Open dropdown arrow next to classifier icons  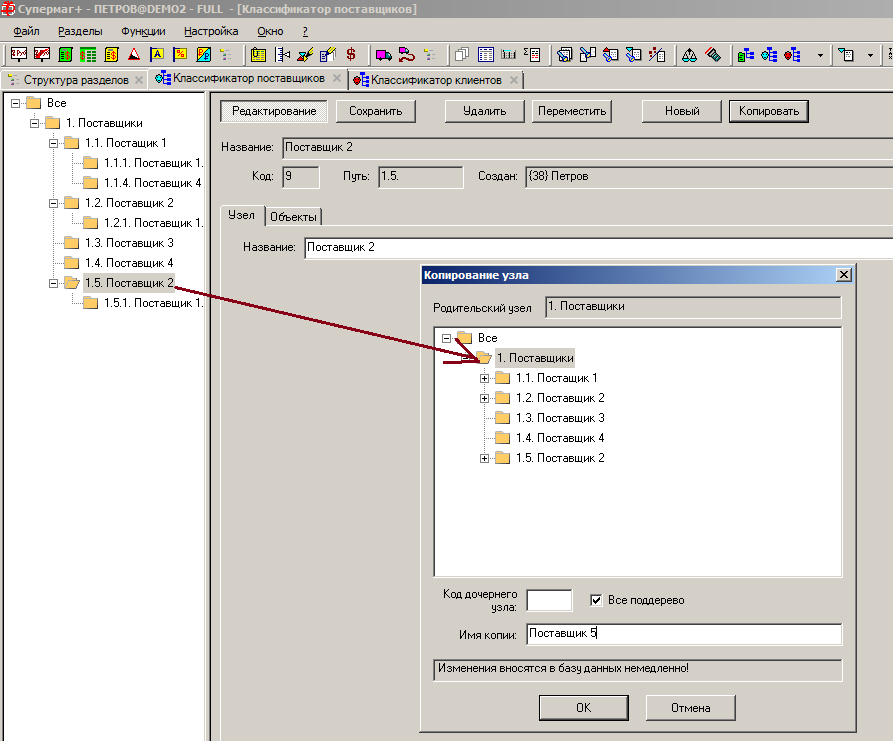point(820,55)
